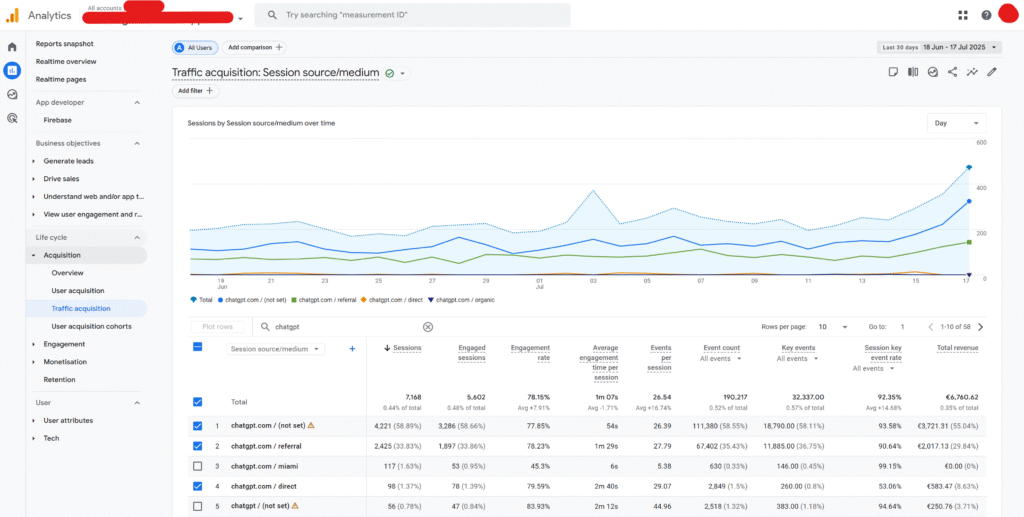
Task: Collapse the Life cycle section
Action: [137, 238]
